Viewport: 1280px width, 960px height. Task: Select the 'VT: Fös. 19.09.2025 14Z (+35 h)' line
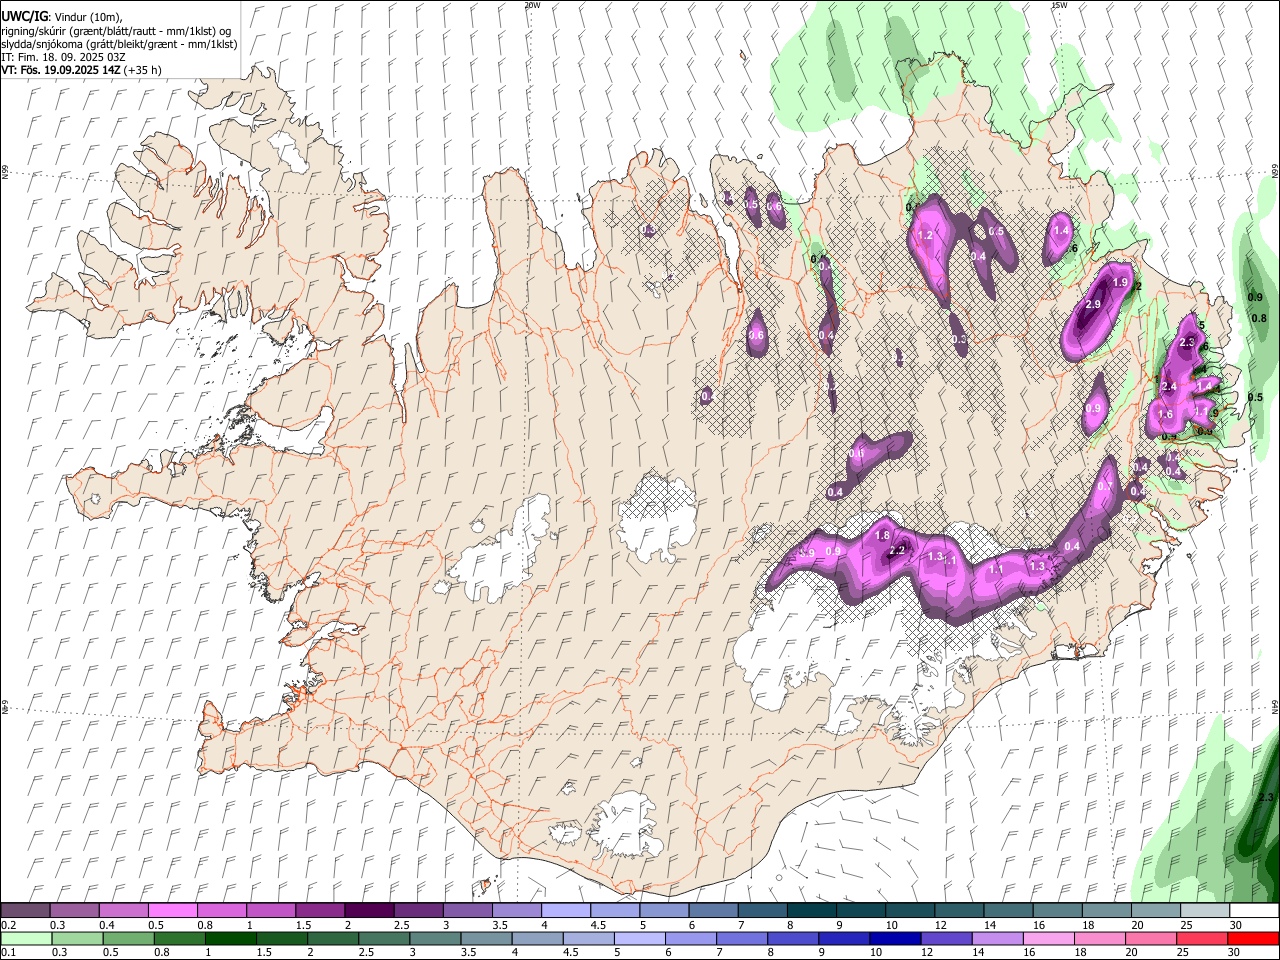pyautogui.click(x=82, y=70)
